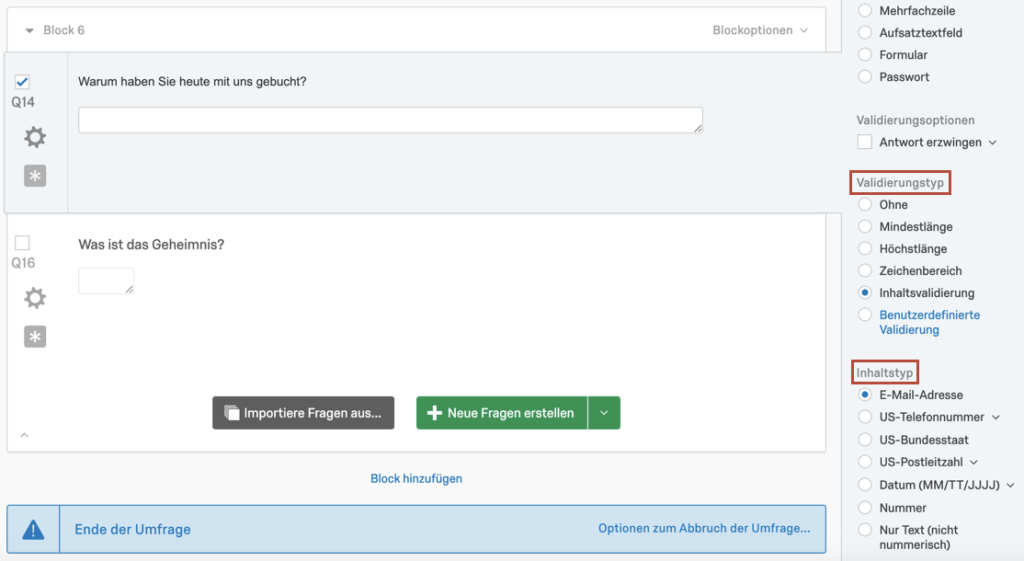Click into the Q14 answer text field
The width and height of the screenshot is (1024, 561).
[391, 120]
